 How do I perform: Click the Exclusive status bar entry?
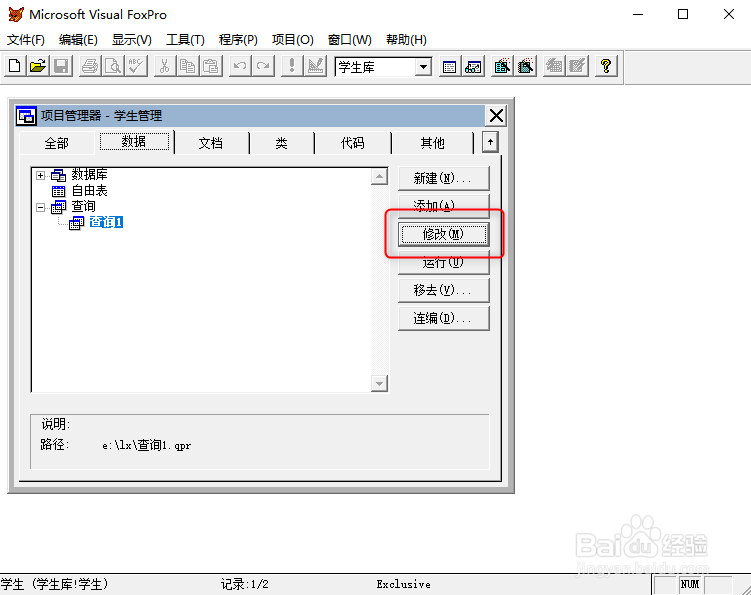click(x=403, y=584)
